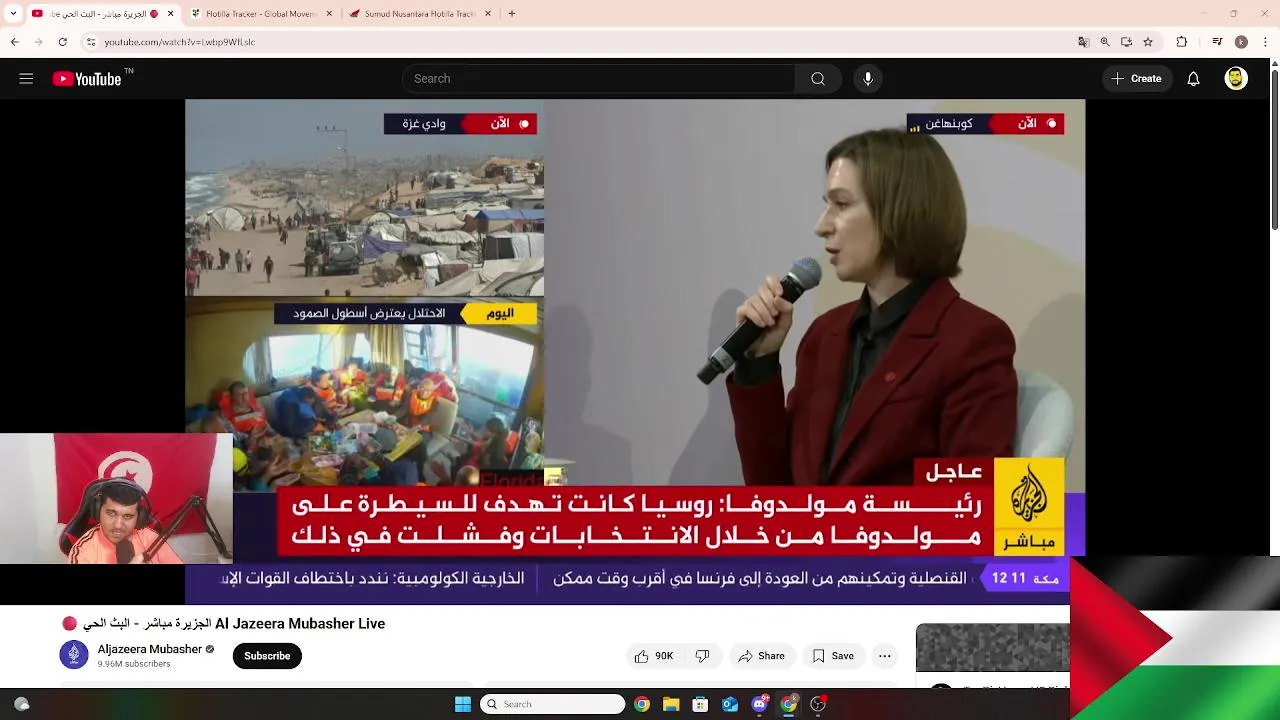Like the Al Jazeera Mubasher video

(x=654, y=656)
